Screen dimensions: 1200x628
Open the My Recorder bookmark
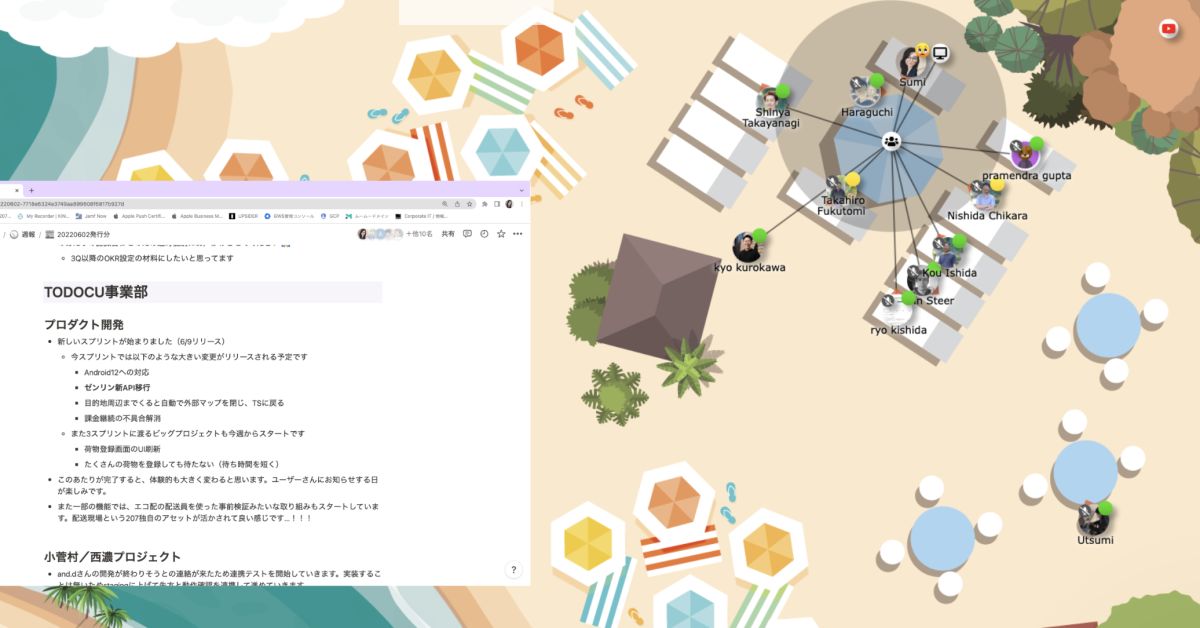pos(43,216)
